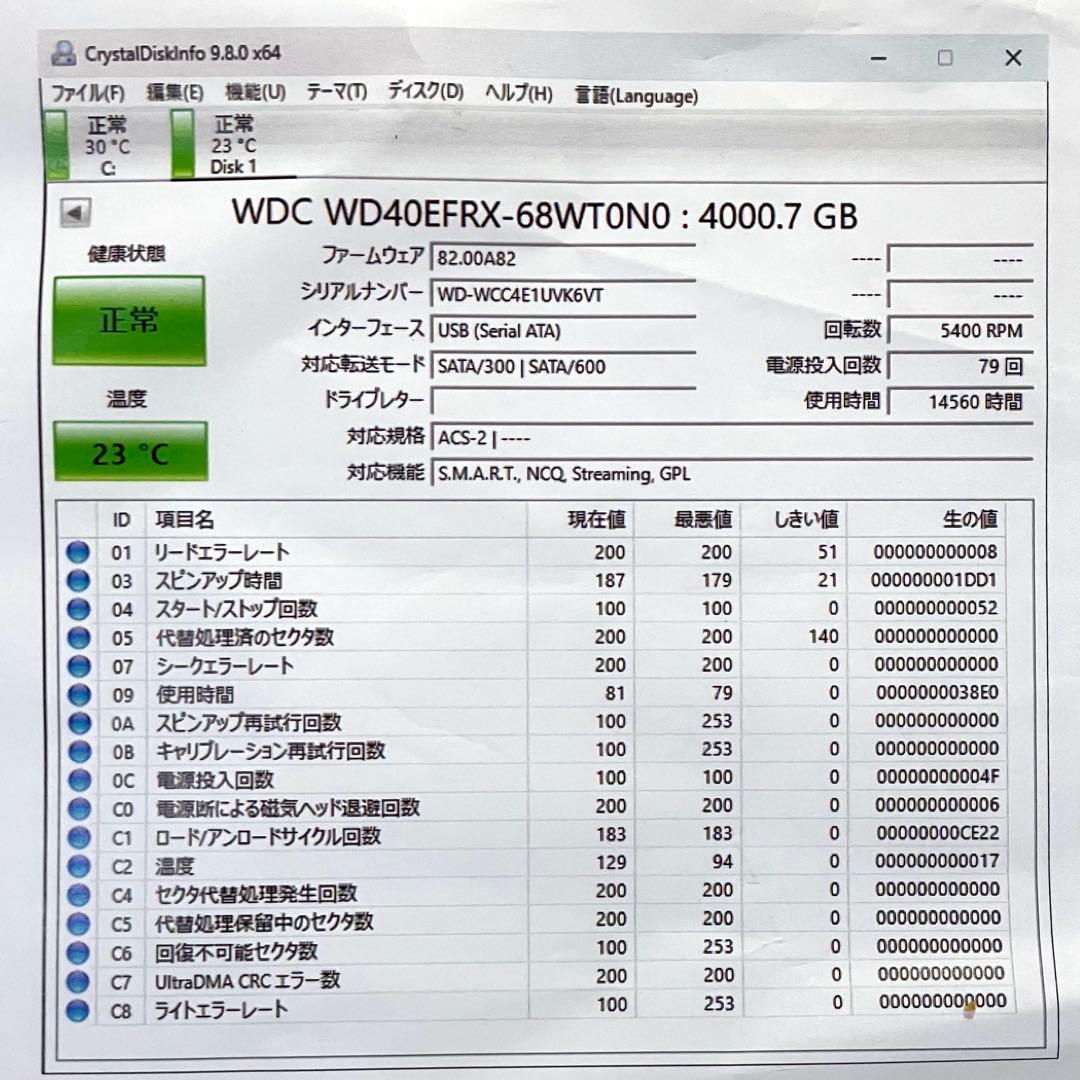Image resolution: width=1080 pixels, height=1080 pixels.
Task: Click the serial number field WD-WCC4E1UVK6VT
Action: click(563, 294)
